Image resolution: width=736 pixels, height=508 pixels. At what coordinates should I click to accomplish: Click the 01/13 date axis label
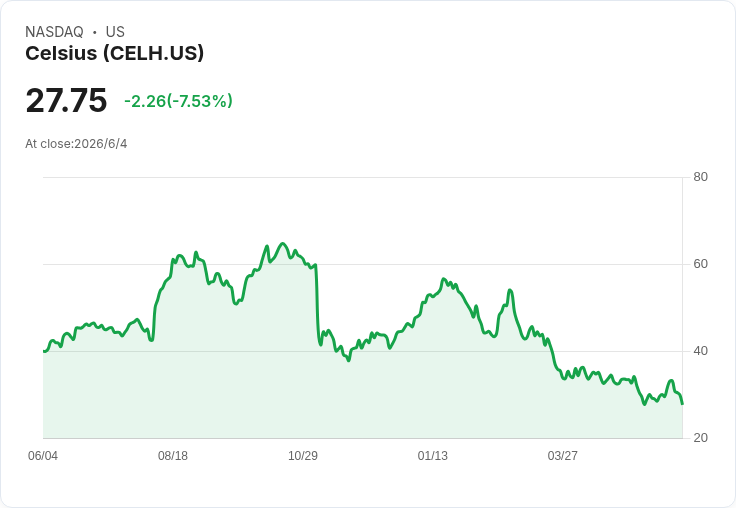[x=433, y=455]
